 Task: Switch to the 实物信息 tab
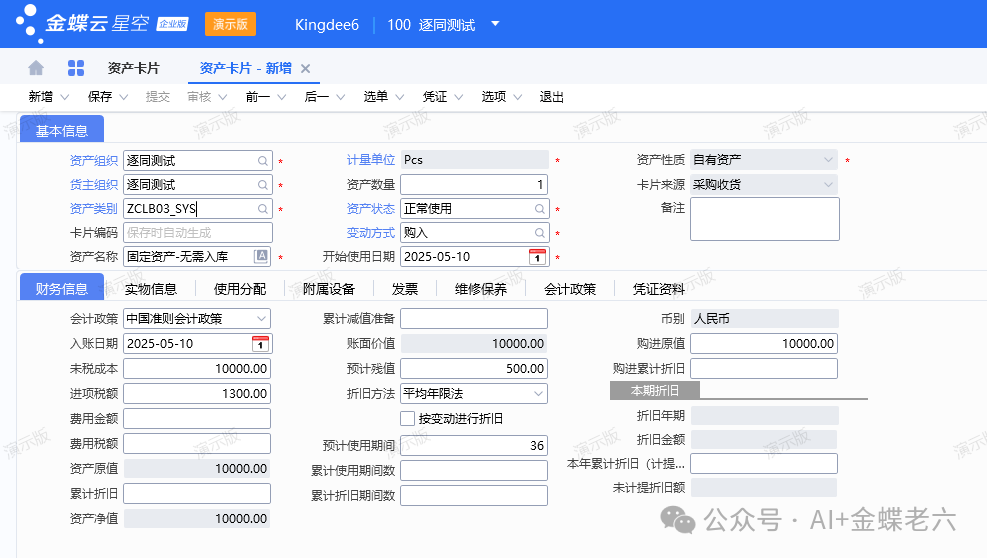[x=151, y=289]
